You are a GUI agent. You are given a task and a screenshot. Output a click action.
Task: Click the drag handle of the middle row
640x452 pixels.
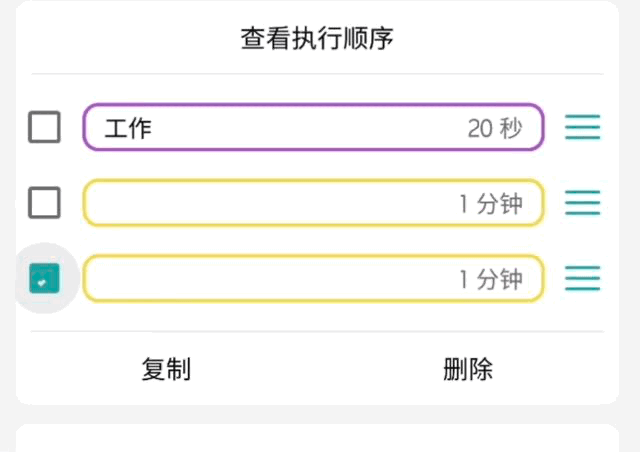click(x=582, y=203)
